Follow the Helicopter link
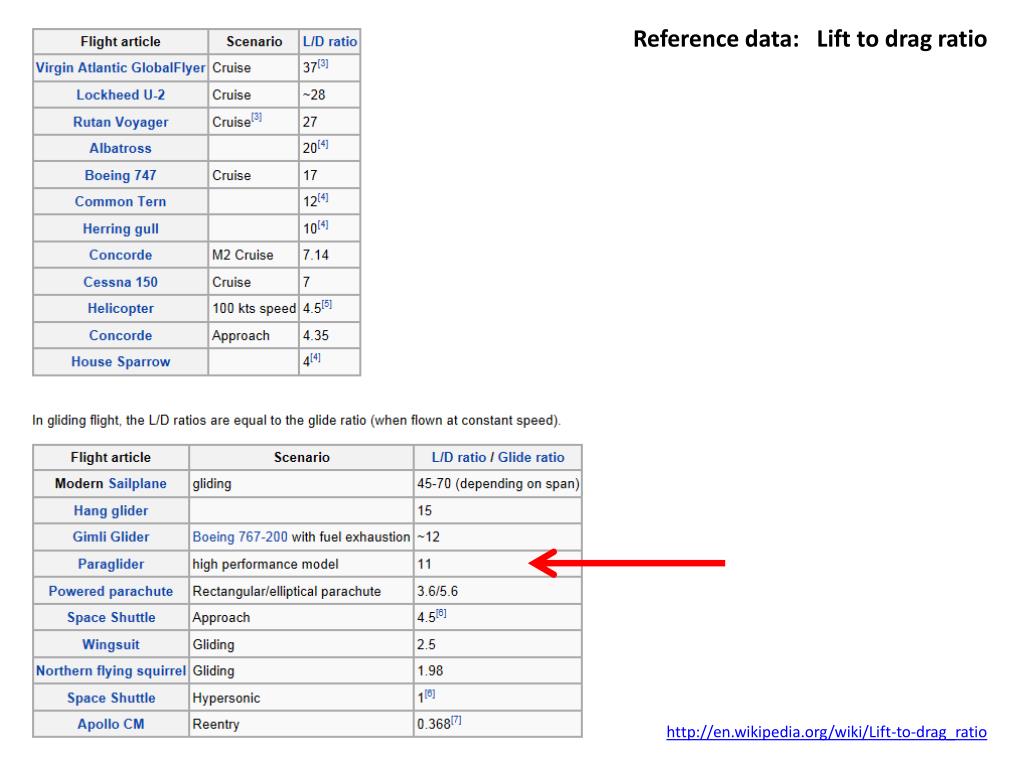The image size is (1024, 768). 120,308
